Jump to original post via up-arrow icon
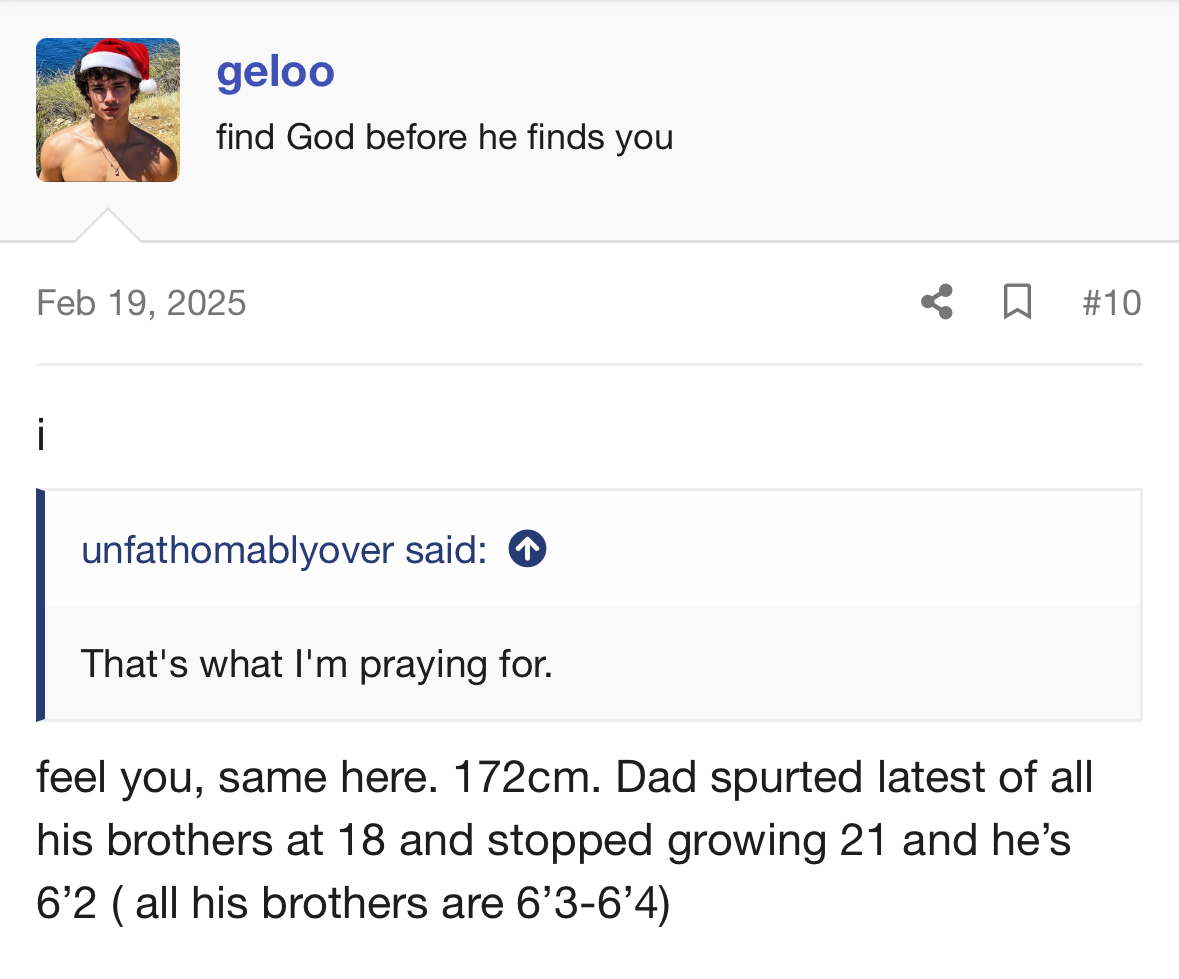The width and height of the screenshot is (1179, 979). click(x=527, y=549)
